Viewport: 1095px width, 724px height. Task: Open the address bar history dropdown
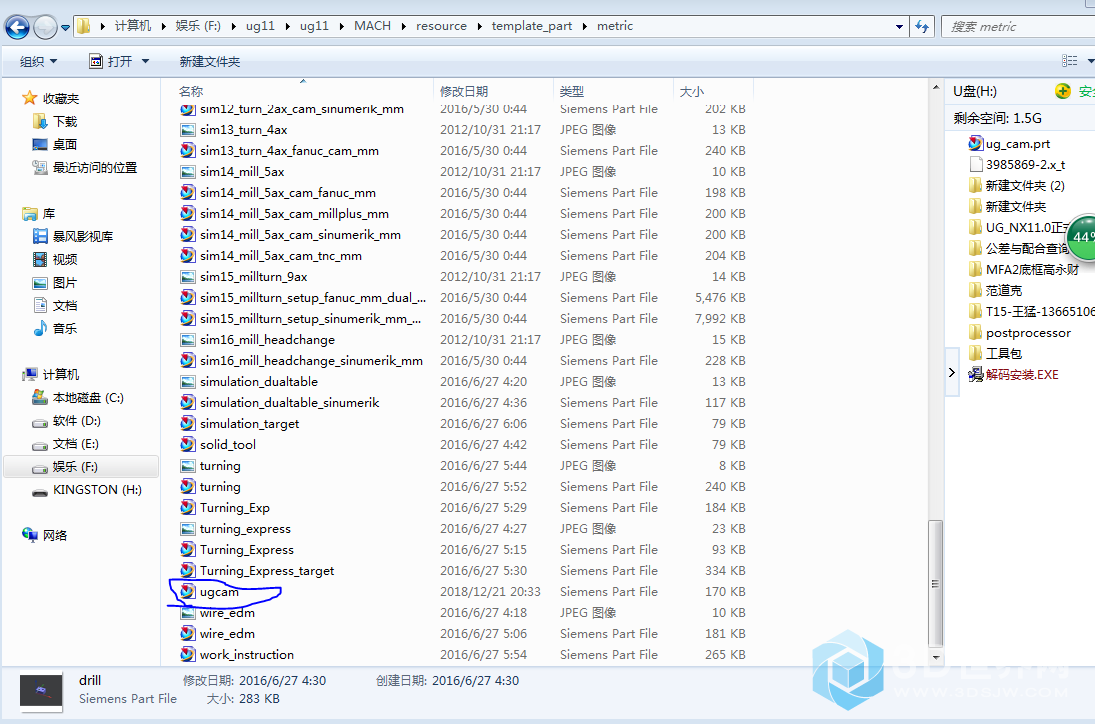[899, 27]
